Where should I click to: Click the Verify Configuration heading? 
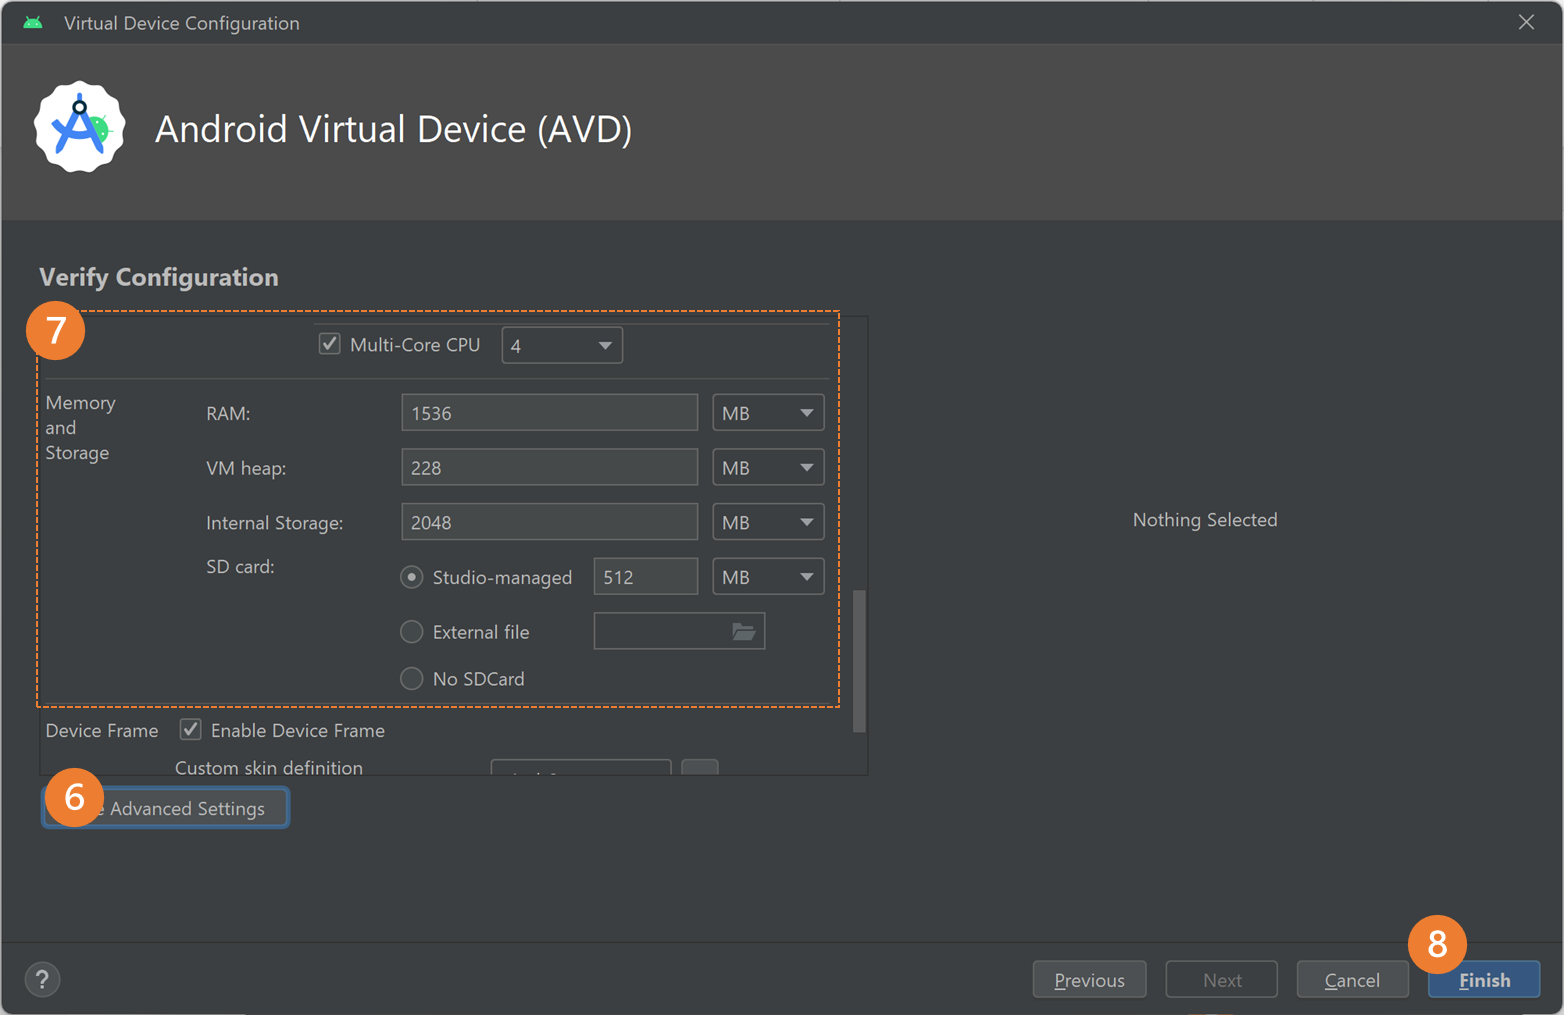point(159,277)
